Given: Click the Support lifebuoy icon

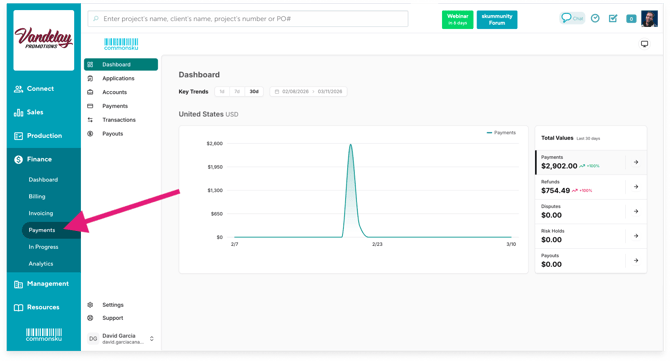Looking at the screenshot, I should click(x=90, y=318).
